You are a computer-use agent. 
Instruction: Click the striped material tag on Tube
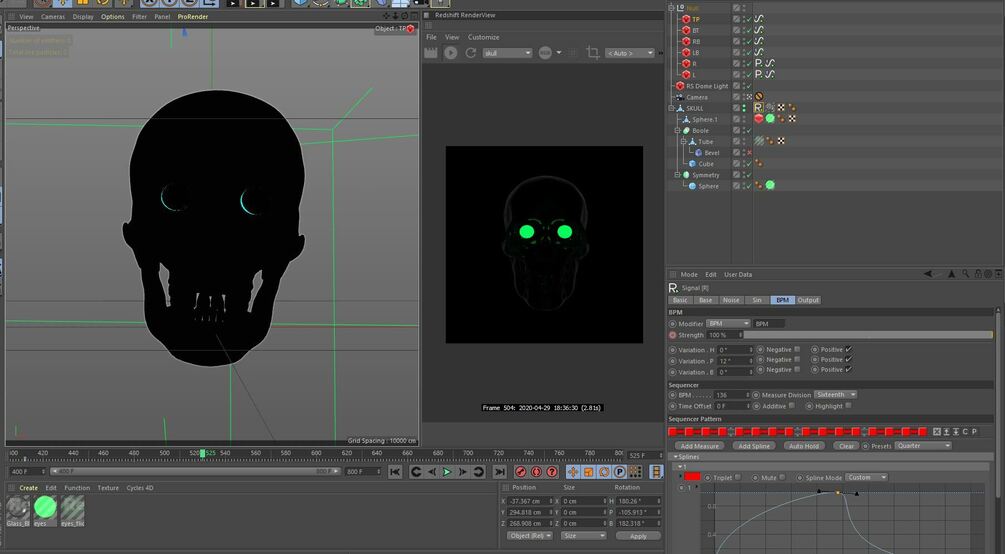(x=759, y=141)
